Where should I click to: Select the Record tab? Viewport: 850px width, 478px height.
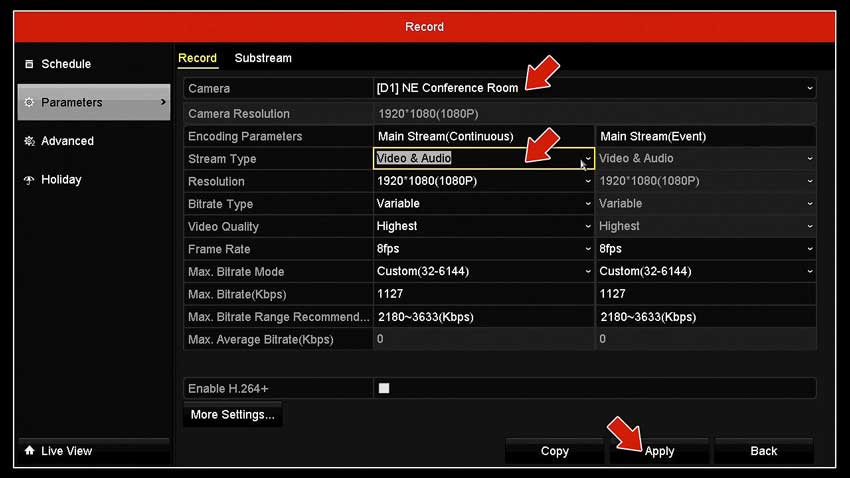(x=197, y=58)
